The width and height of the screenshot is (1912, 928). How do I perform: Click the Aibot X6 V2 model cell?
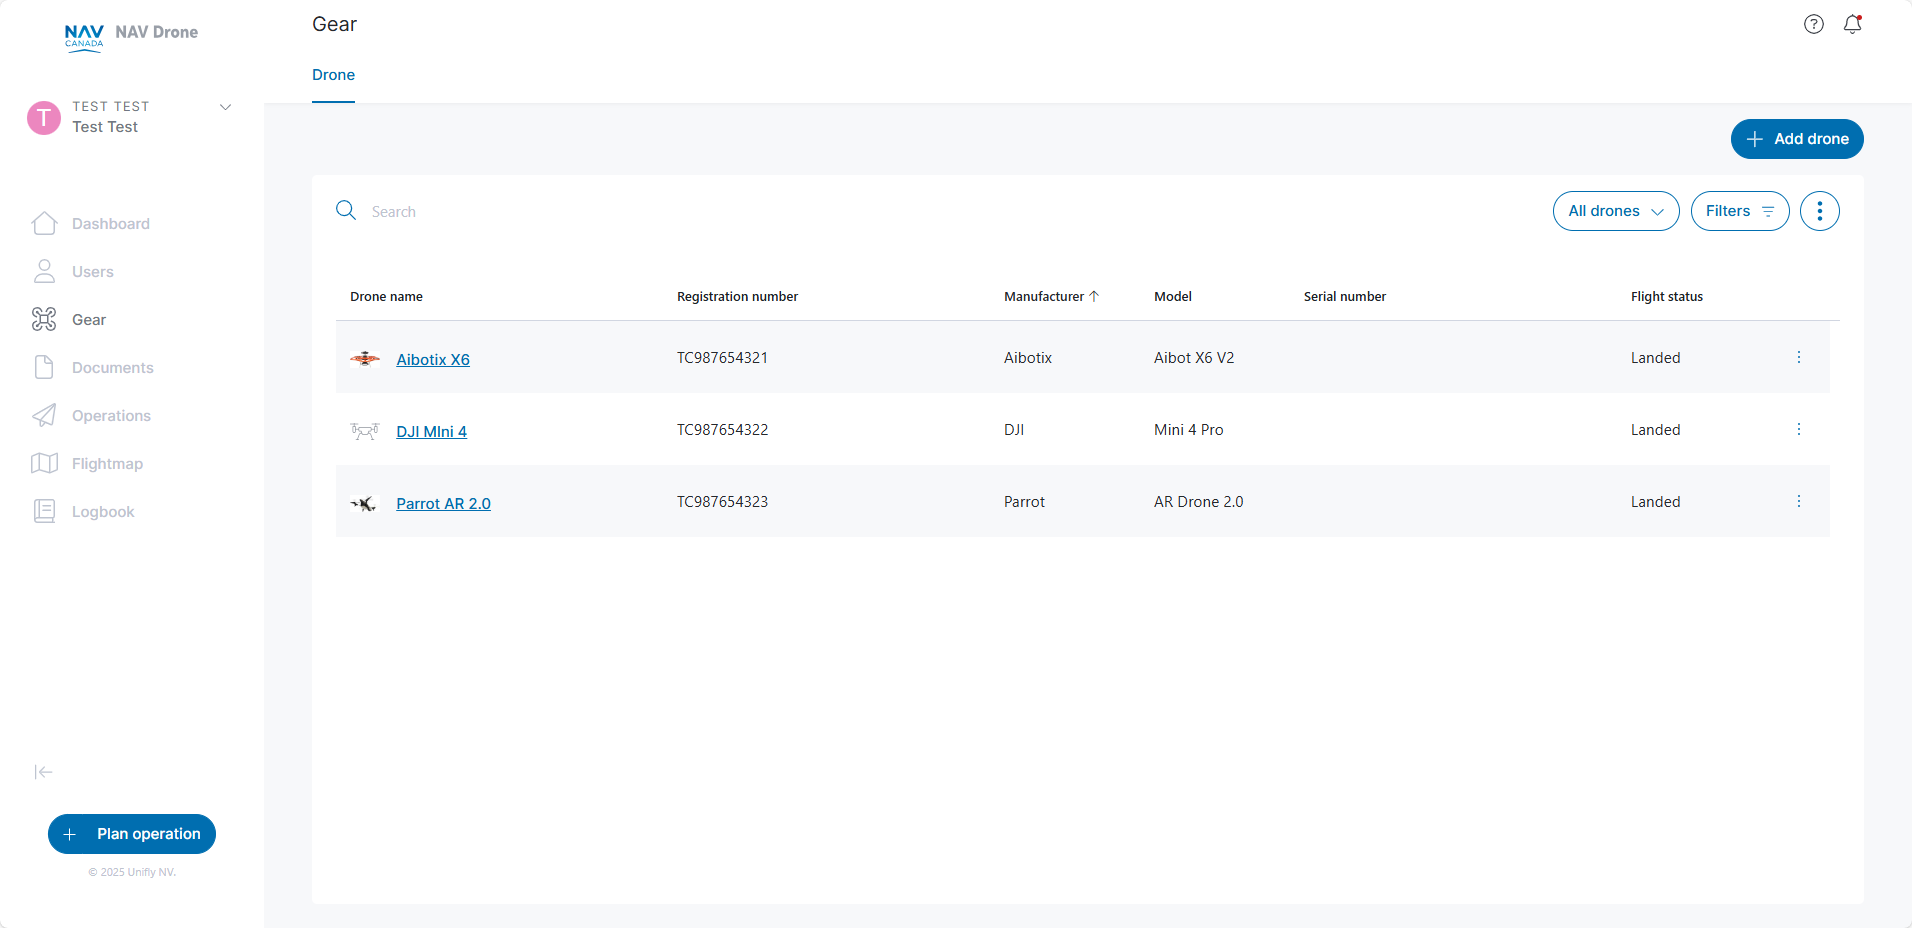[x=1194, y=358]
